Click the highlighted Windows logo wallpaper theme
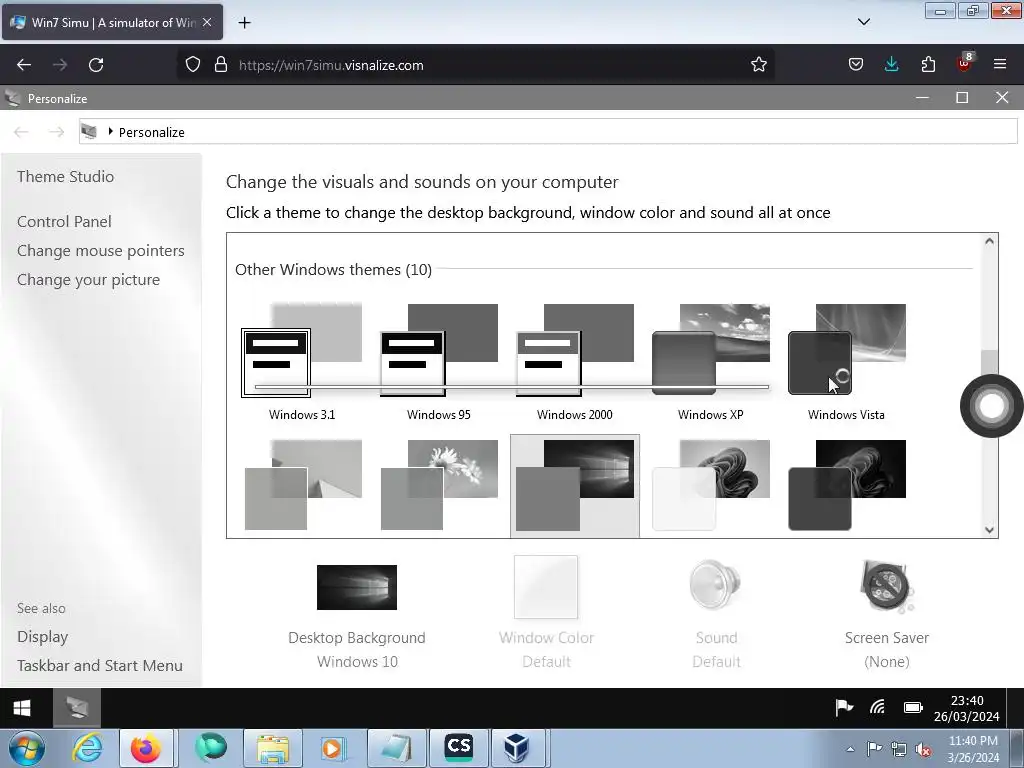Screen dimensions: 1024x768 [x=575, y=486]
